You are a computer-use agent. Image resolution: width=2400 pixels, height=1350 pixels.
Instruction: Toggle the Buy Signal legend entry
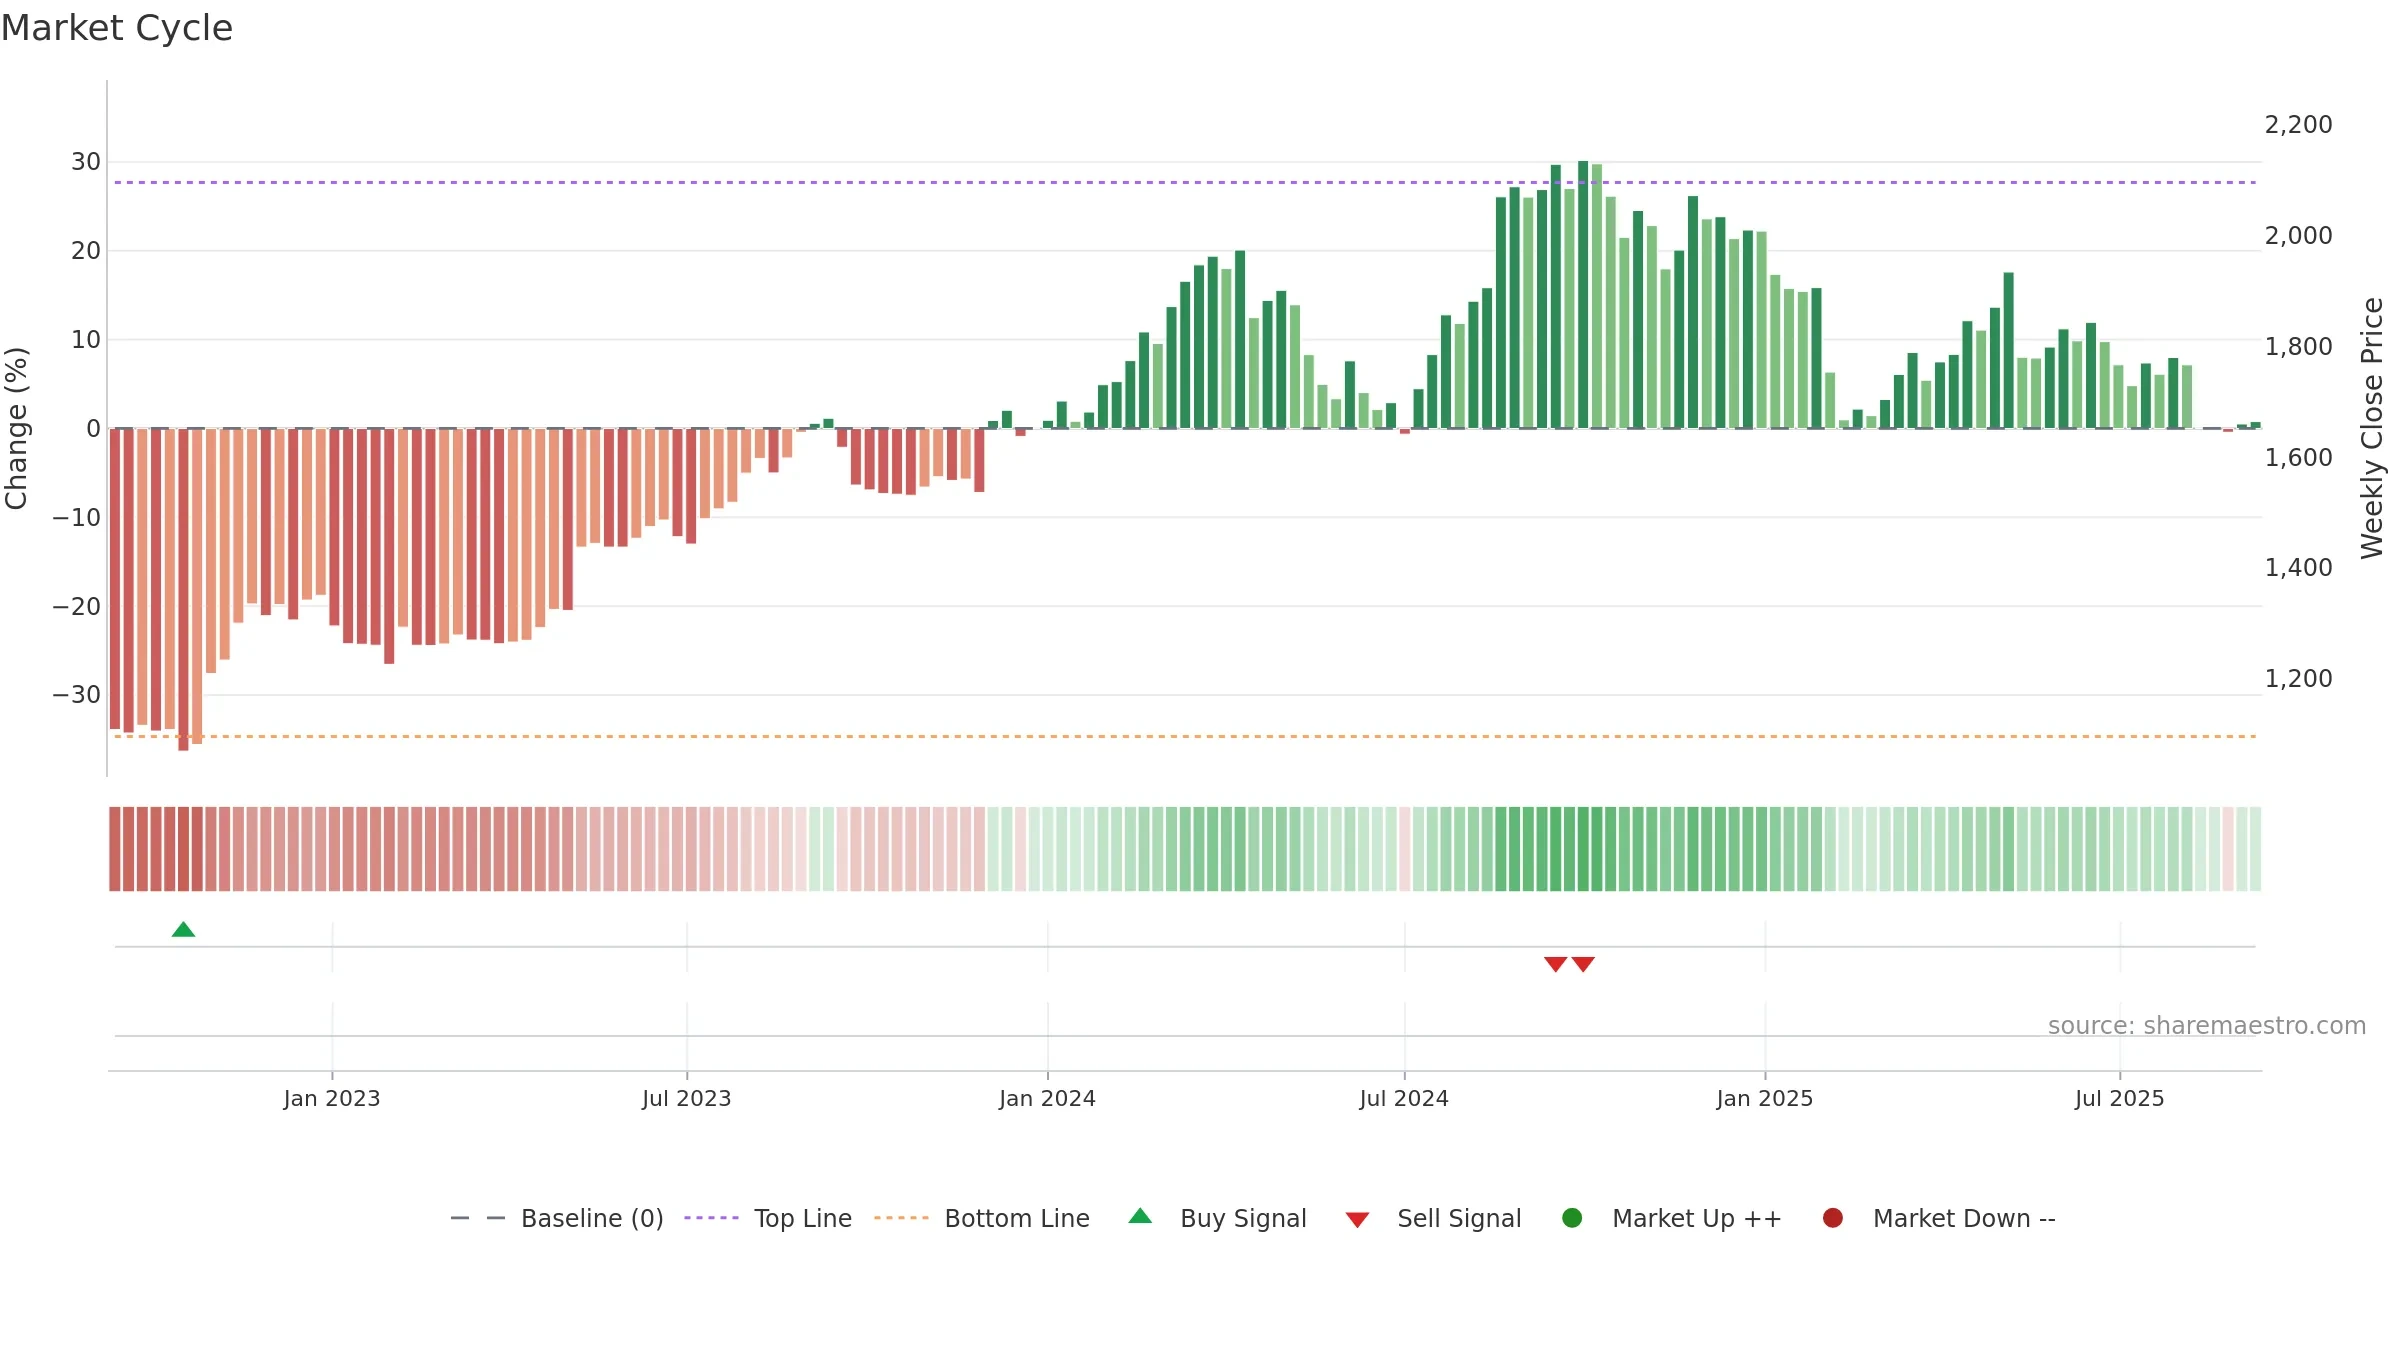(x=1217, y=1218)
